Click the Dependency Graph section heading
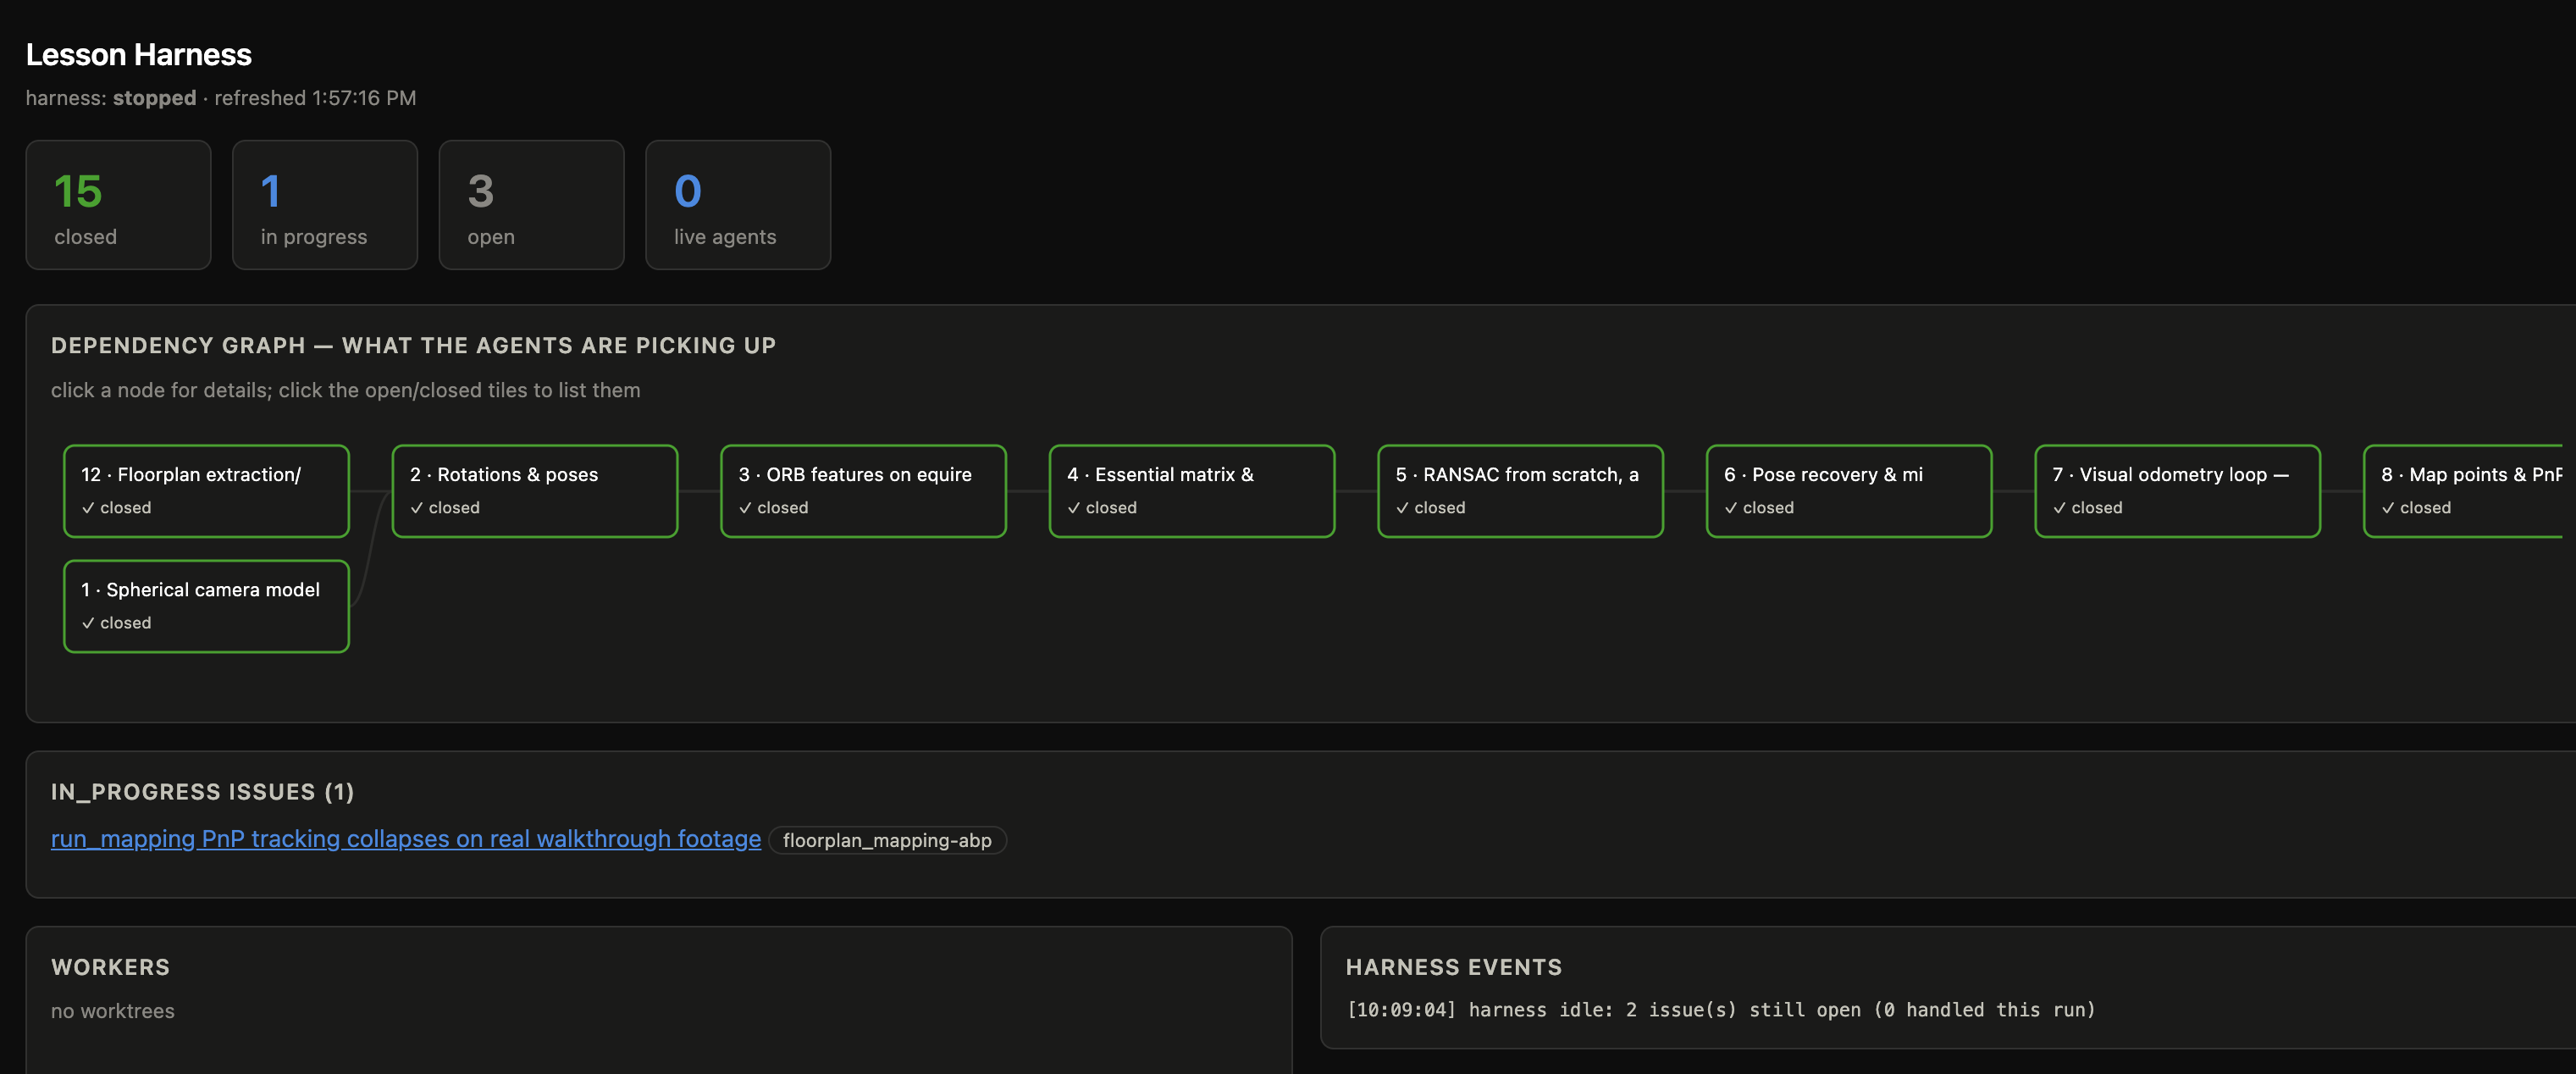This screenshot has height=1074, width=2576. 413,346
